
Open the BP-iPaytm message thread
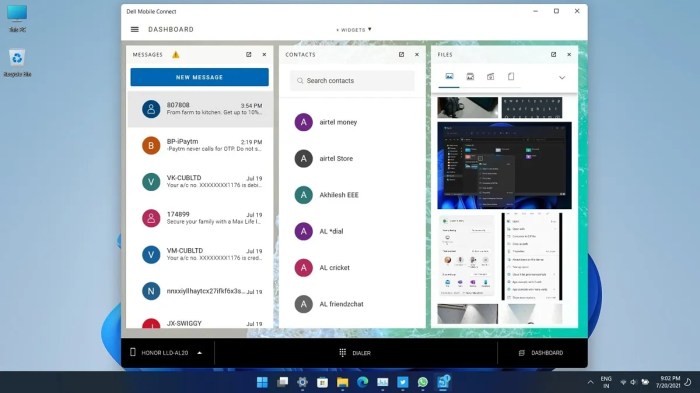(x=200, y=146)
